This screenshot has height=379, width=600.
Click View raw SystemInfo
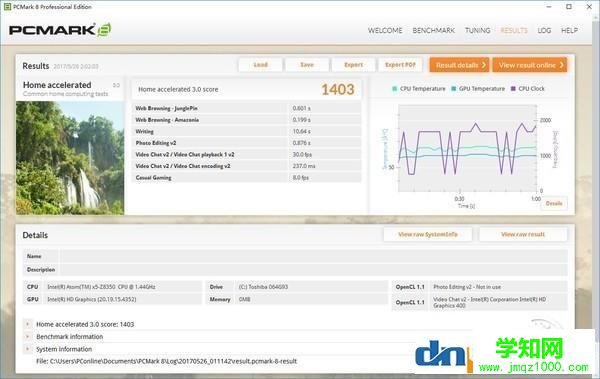click(427, 234)
